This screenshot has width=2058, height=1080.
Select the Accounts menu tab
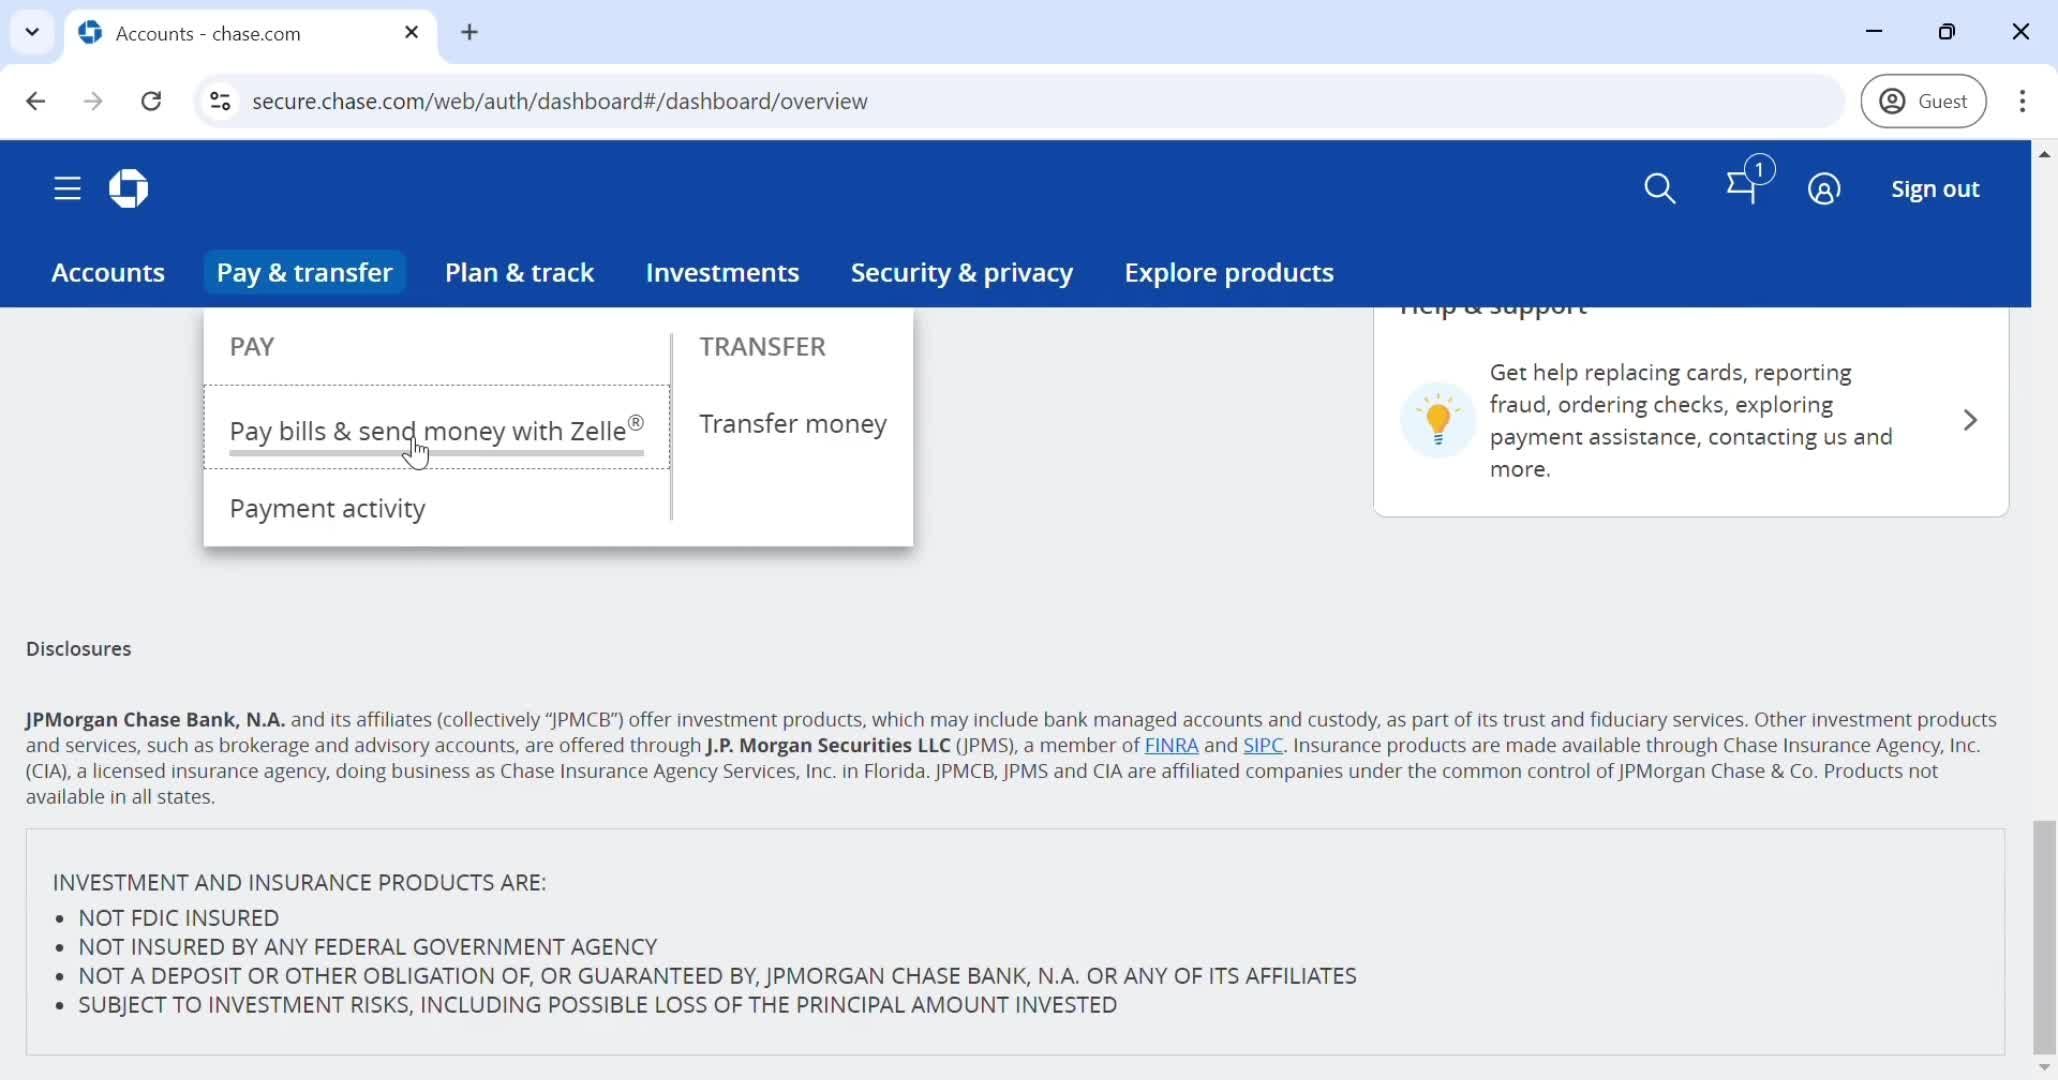pyautogui.click(x=108, y=272)
